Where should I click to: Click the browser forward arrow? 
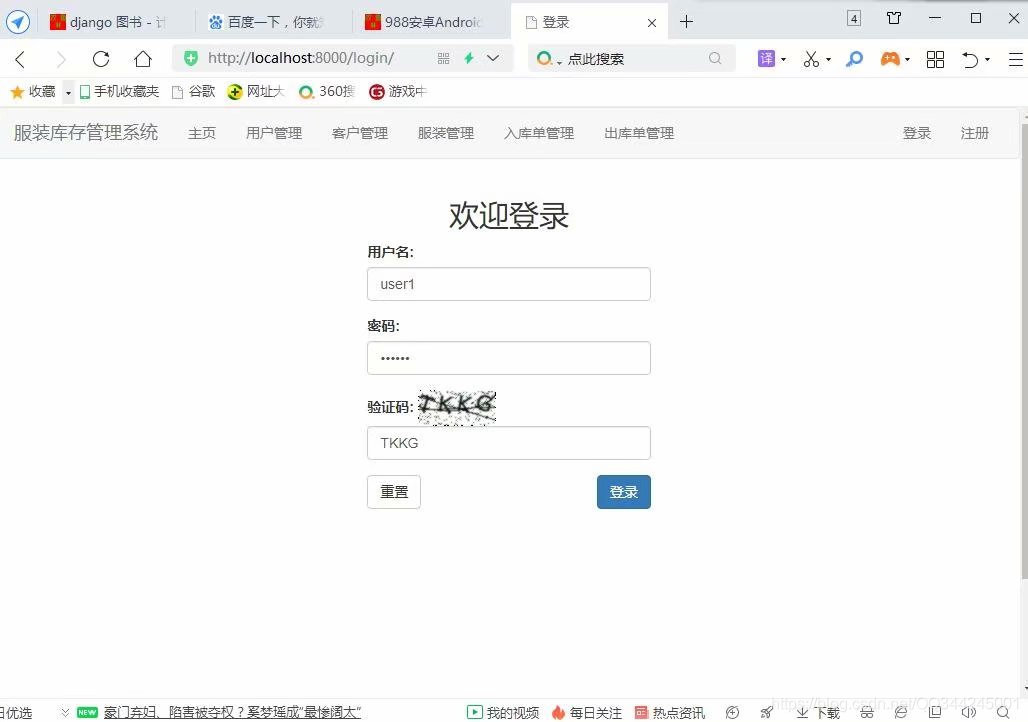(61, 60)
